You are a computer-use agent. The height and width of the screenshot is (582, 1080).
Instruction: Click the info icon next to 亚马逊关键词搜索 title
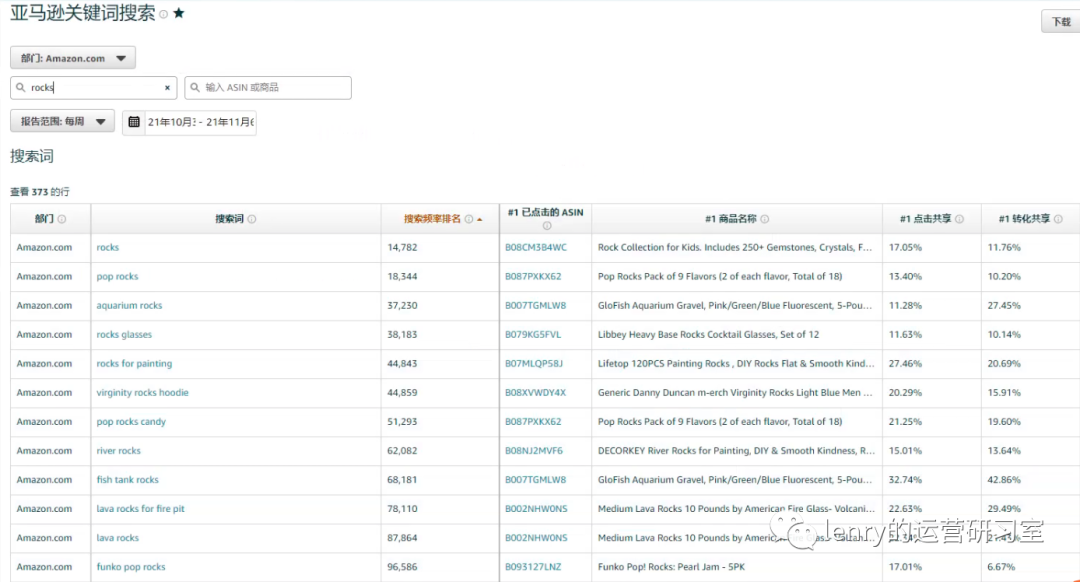coord(164,14)
